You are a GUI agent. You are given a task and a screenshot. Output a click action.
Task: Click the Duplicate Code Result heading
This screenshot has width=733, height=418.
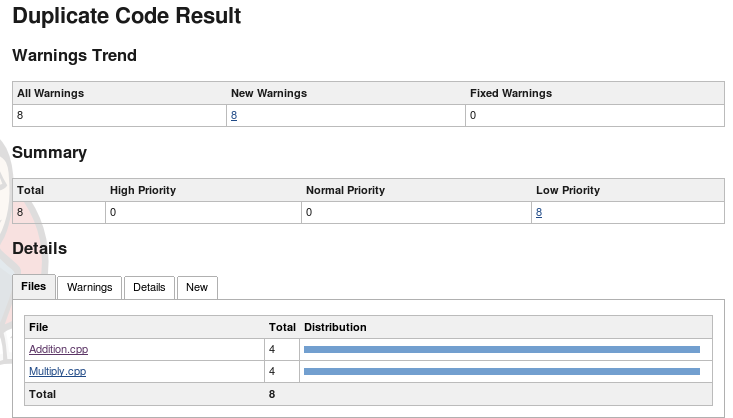pos(126,17)
